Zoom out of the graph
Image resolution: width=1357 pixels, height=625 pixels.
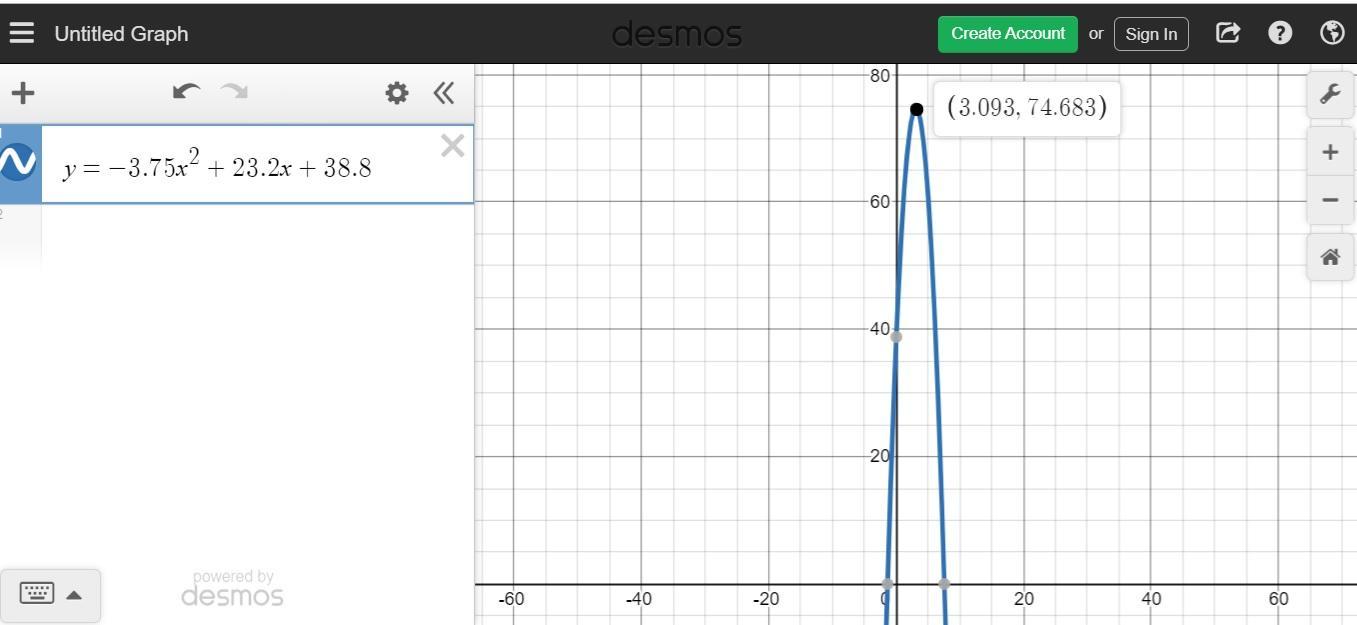point(1330,199)
